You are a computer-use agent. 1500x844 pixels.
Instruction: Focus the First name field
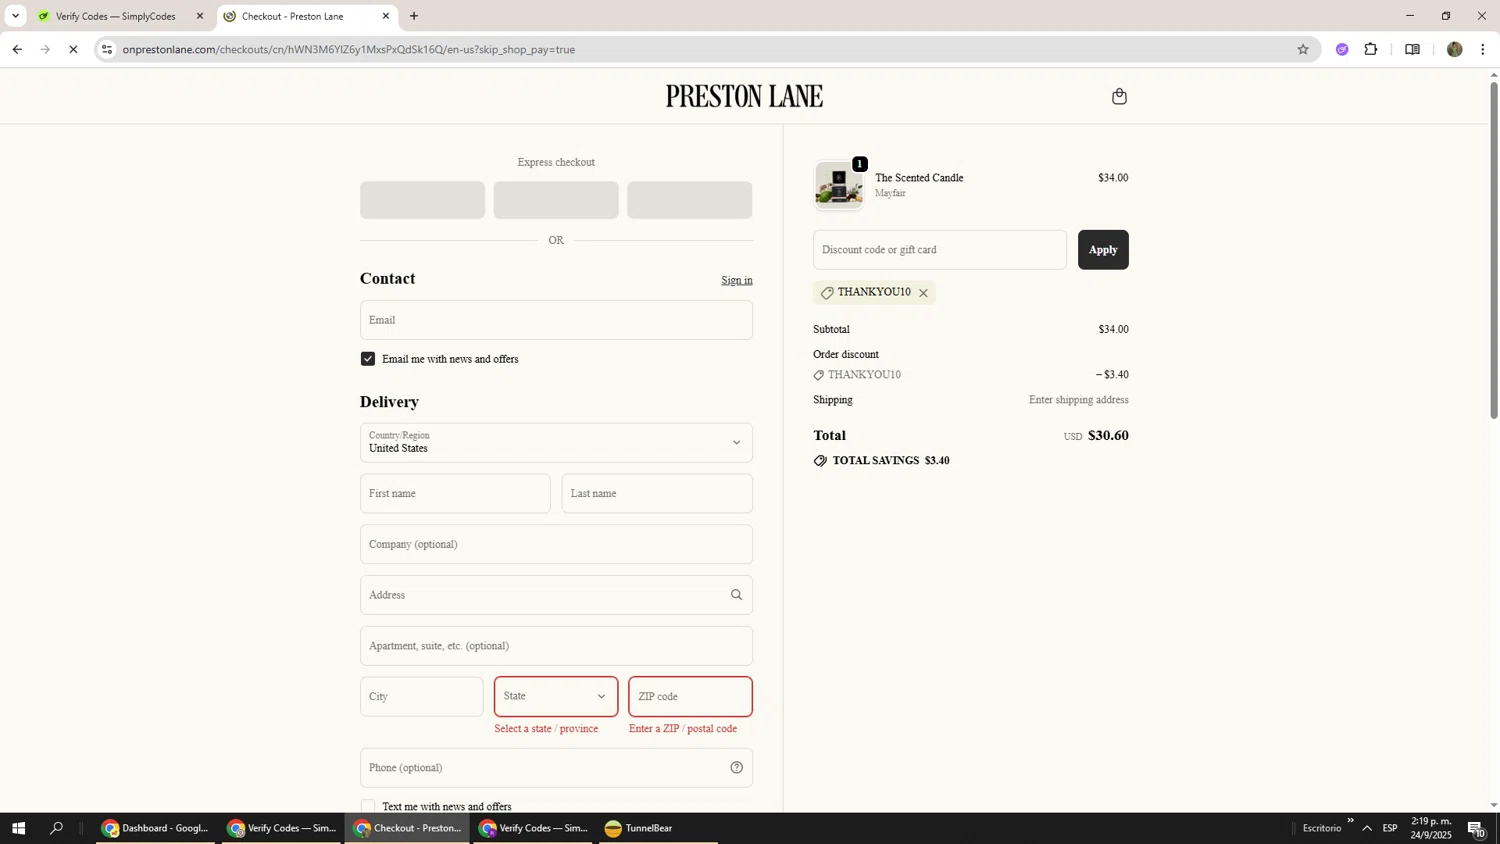click(x=455, y=493)
